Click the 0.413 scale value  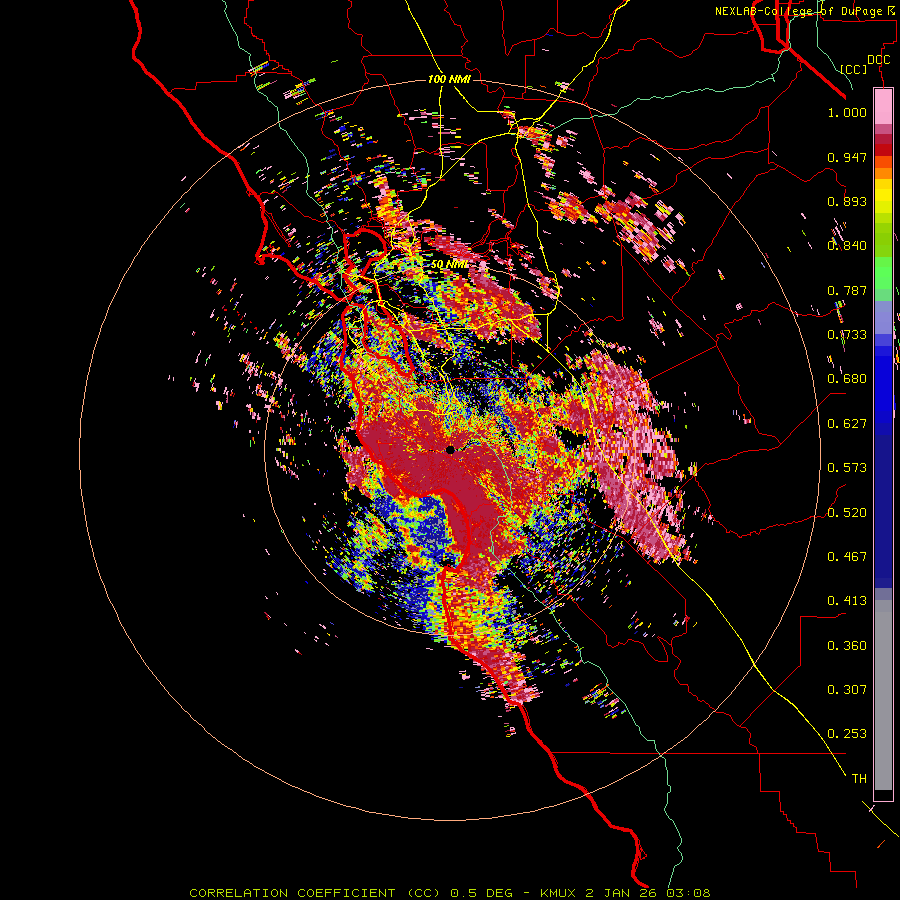point(847,601)
